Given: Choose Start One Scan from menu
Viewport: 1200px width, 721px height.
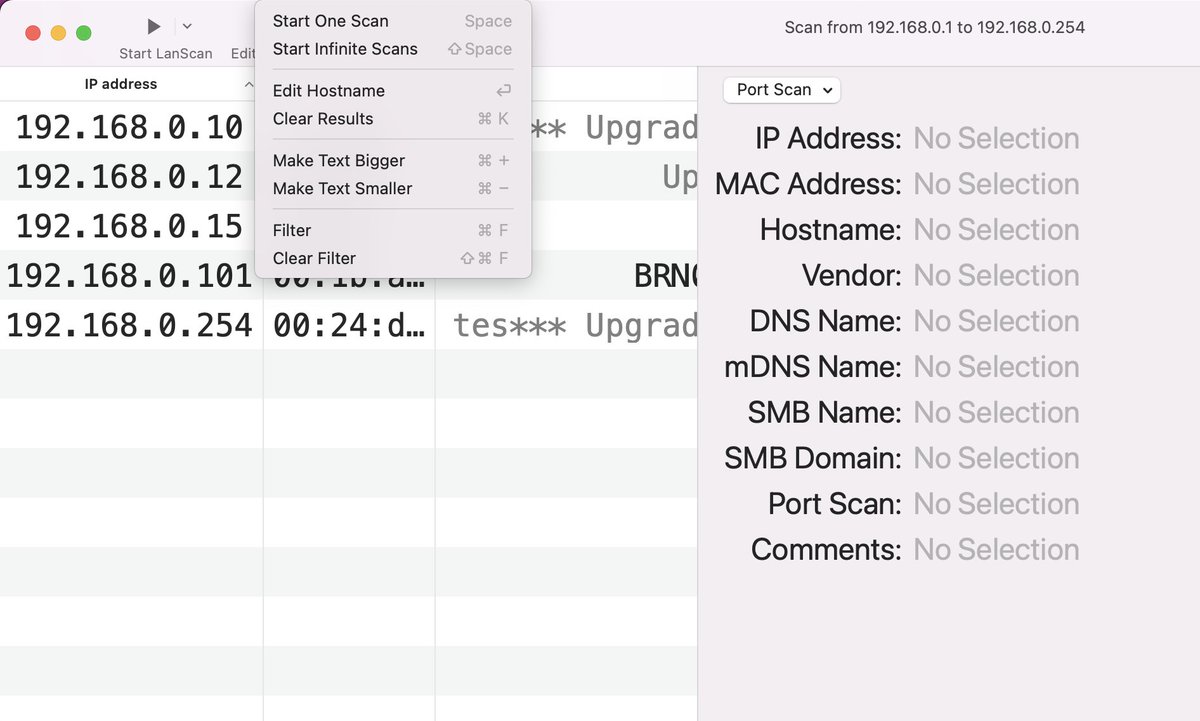Looking at the screenshot, I should tap(393, 21).
